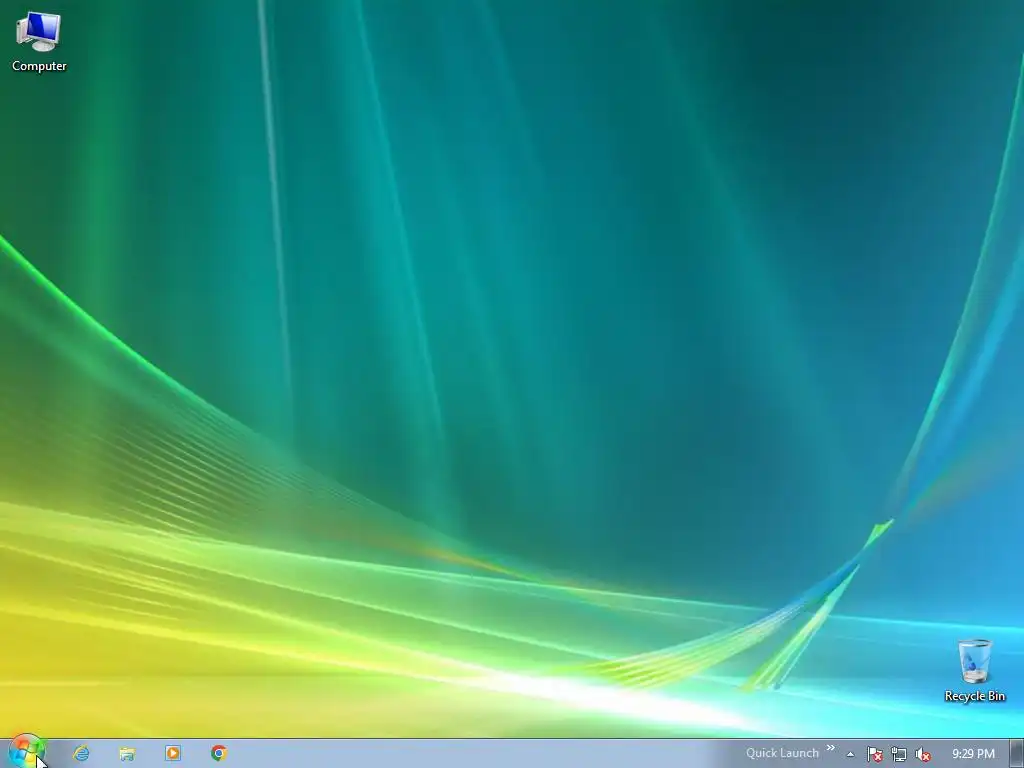Select the Computer desktop icon
Image resolution: width=1024 pixels, height=768 pixels.
click(x=39, y=42)
